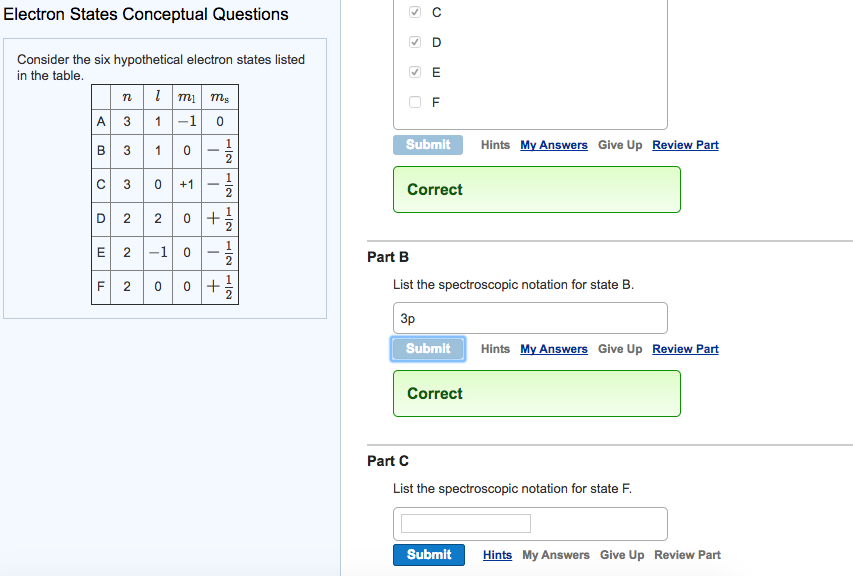Submit the spectroscopic notation for Part C
The width and height of the screenshot is (853, 576).
pos(428,554)
